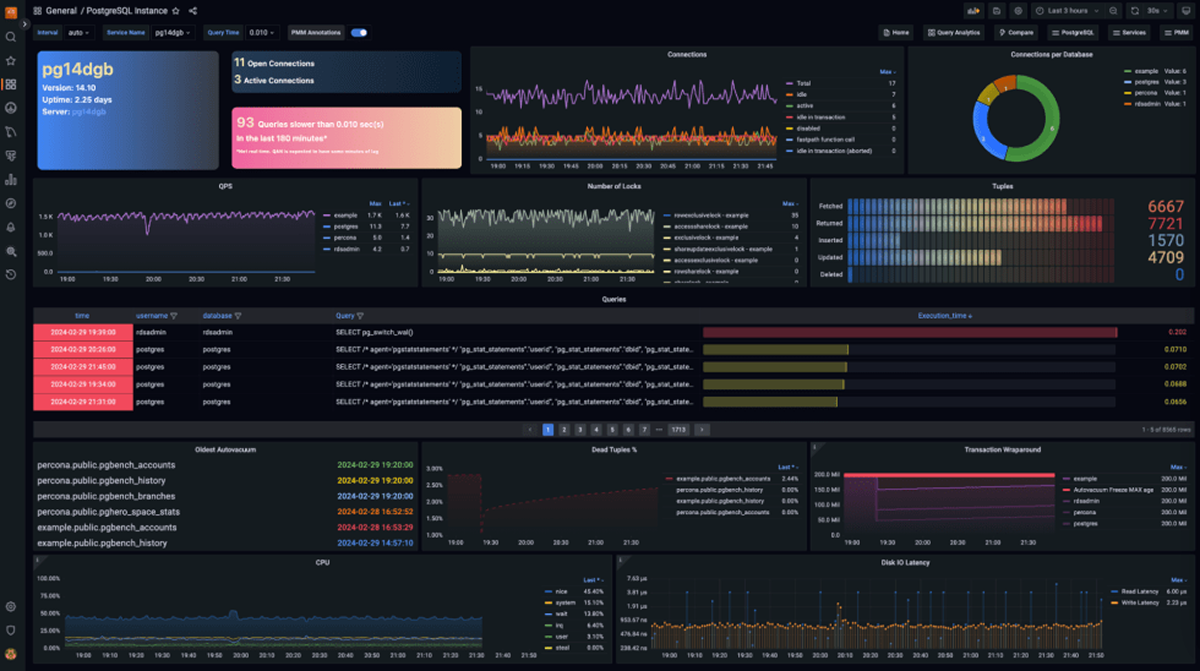
Task: Open the Services menu
Action: pyautogui.click(x=1129, y=32)
